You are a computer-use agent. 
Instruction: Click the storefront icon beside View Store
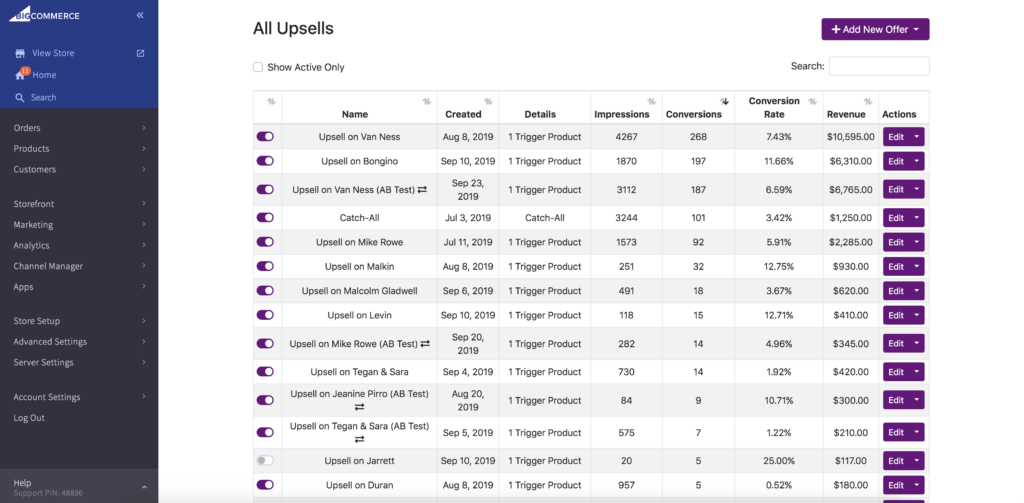tap(20, 53)
